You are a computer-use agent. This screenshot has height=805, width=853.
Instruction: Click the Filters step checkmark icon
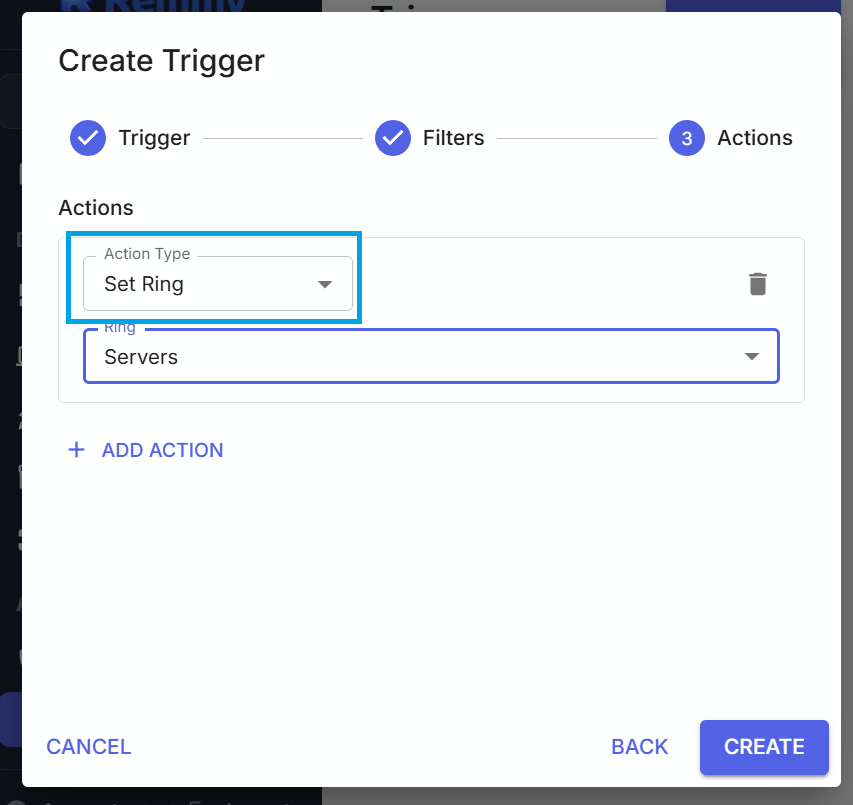coord(393,139)
